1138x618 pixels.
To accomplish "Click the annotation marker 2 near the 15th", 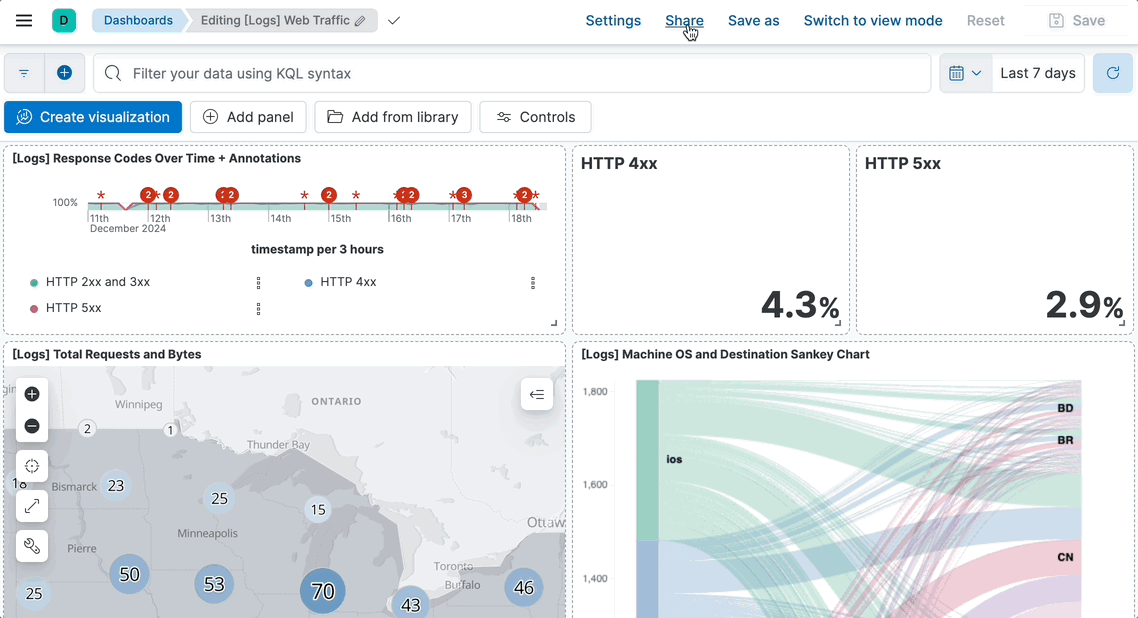I will tap(329, 194).
